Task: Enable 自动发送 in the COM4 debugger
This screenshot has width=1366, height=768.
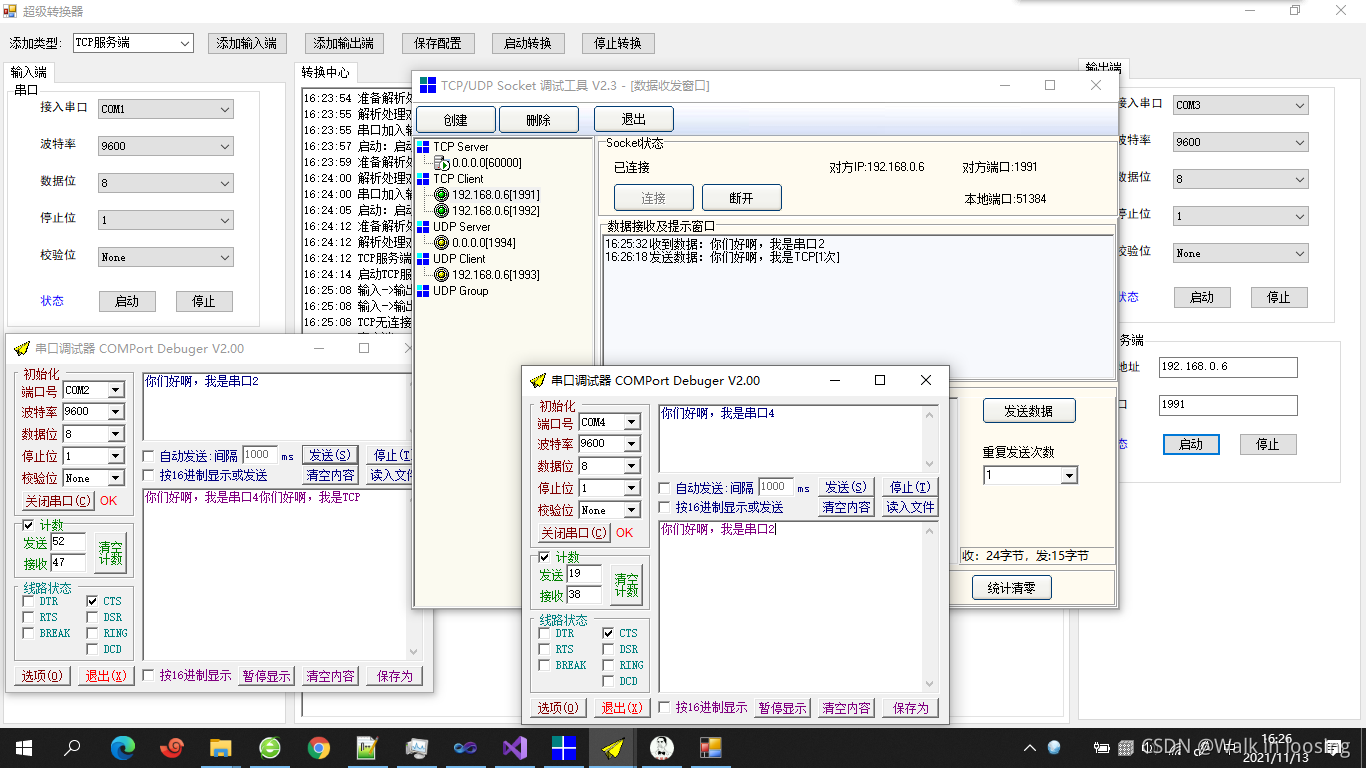Action: pyautogui.click(x=664, y=488)
